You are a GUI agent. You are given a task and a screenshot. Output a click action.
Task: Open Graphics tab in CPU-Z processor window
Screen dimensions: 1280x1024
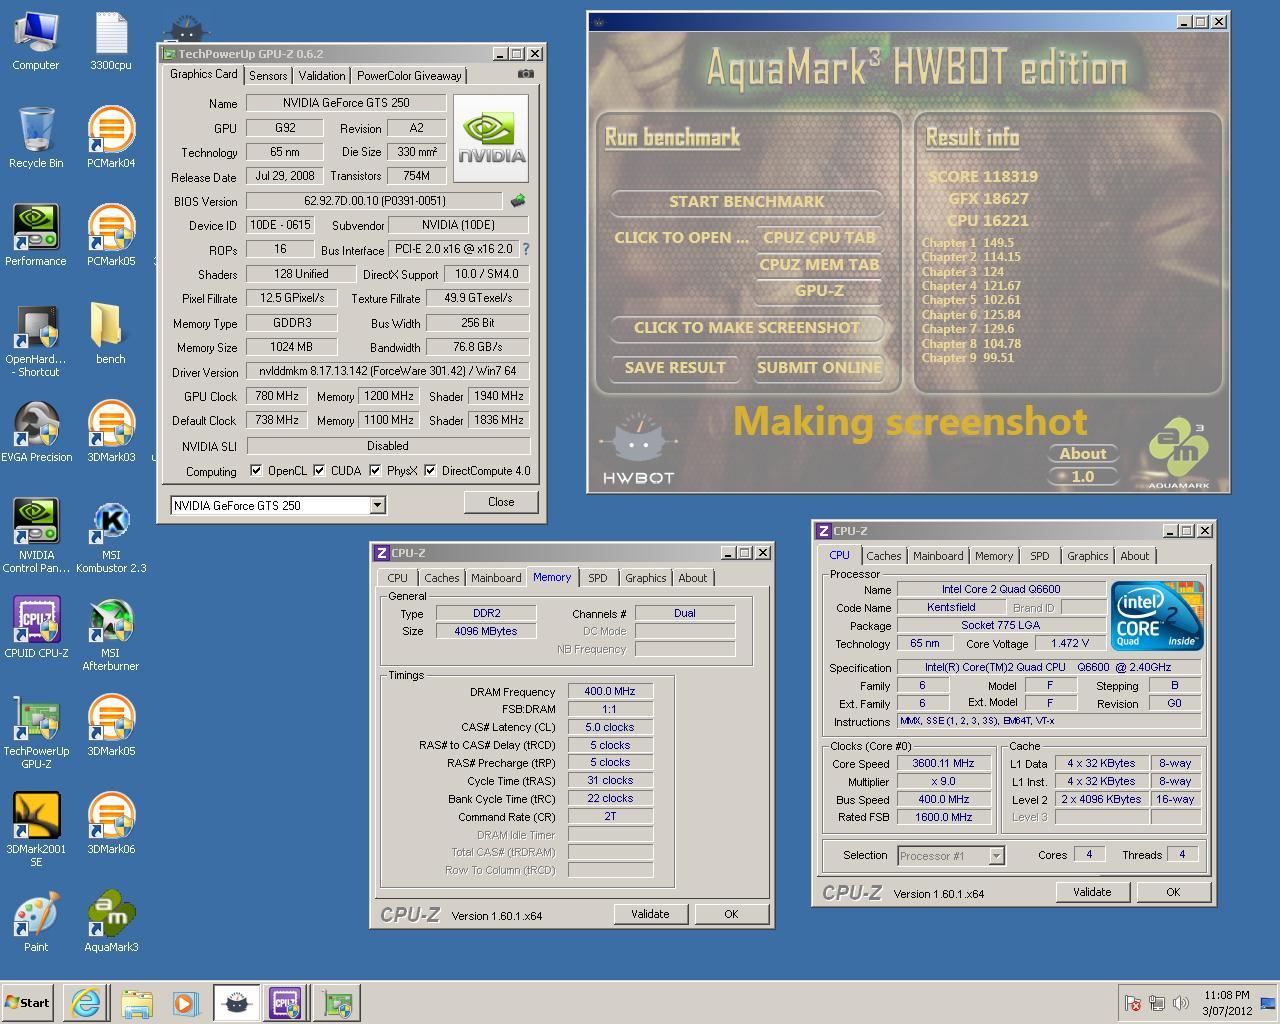[x=1088, y=556]
